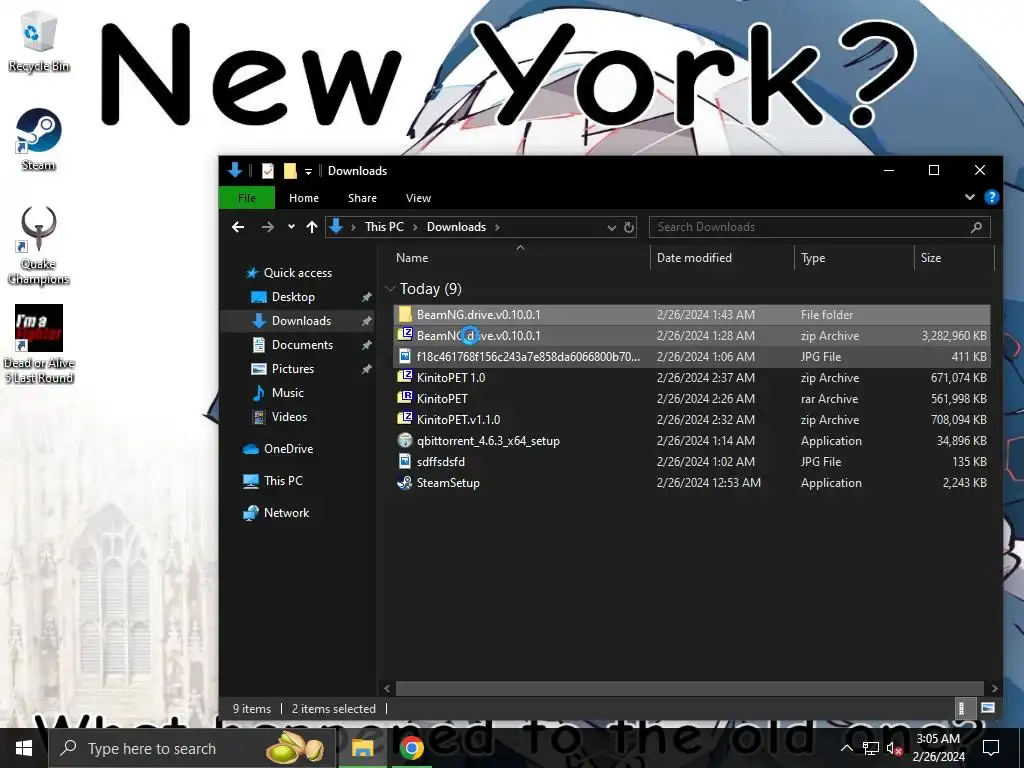Click the horizontal scrollbar in the file list

[x=690, y=688]
